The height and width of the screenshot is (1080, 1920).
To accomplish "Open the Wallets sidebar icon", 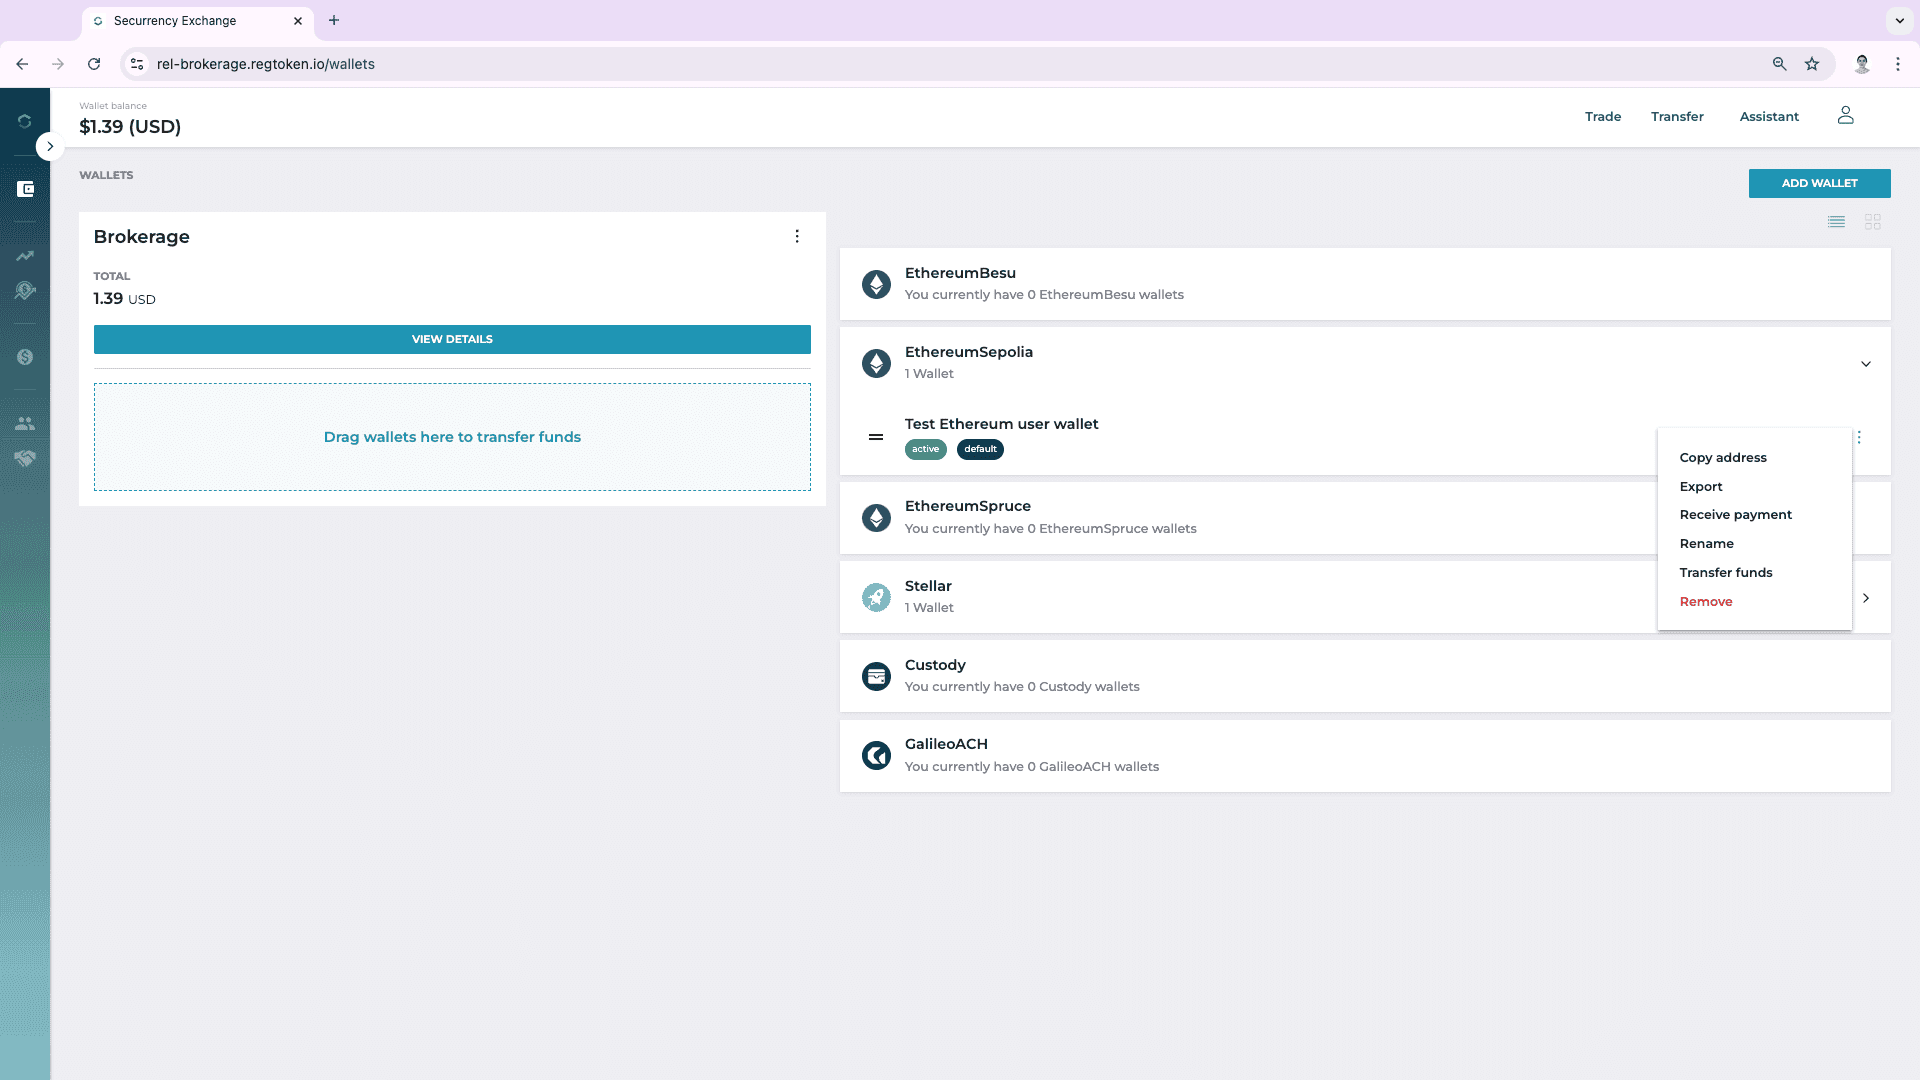I will (x=26, y=189).
